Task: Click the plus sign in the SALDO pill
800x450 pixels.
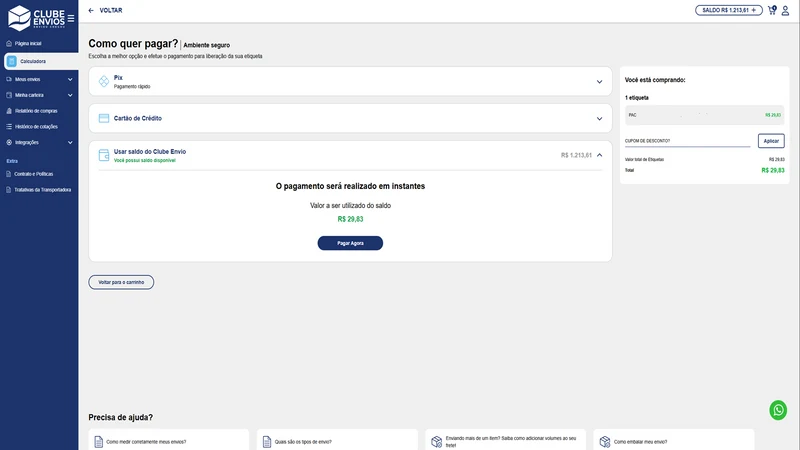Action: [x=754, y=10]
